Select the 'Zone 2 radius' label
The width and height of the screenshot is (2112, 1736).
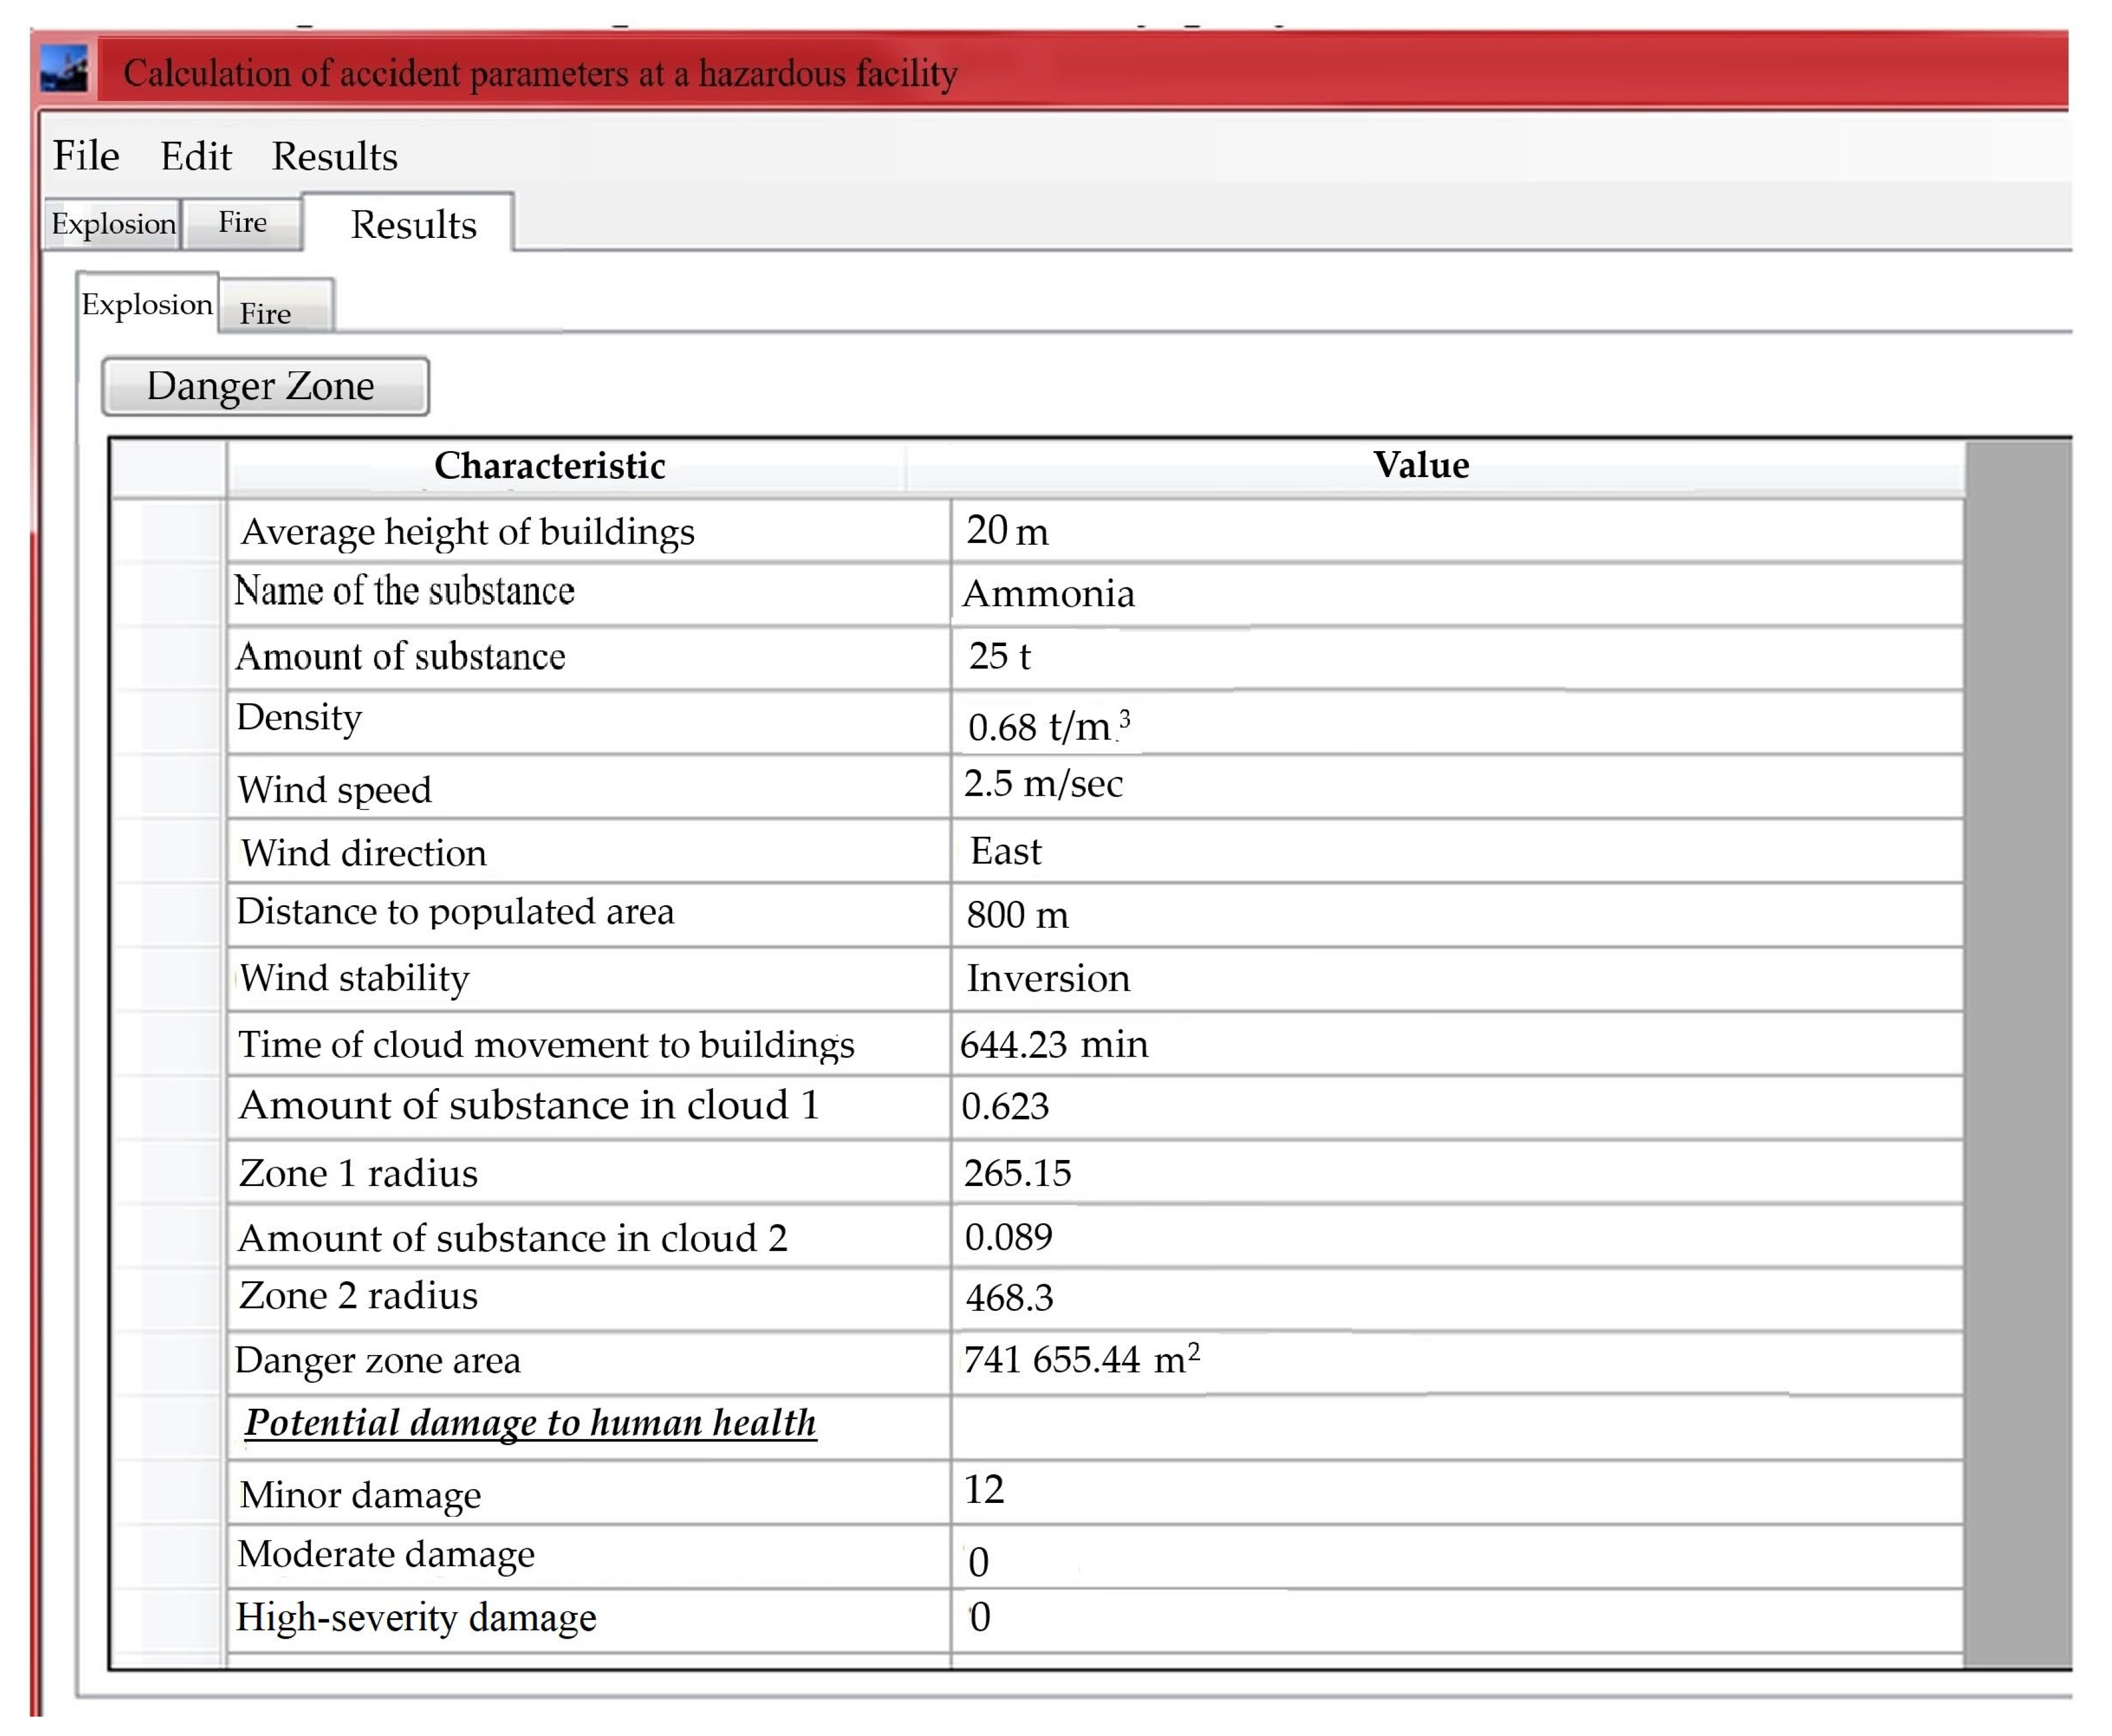(589, 1300)
